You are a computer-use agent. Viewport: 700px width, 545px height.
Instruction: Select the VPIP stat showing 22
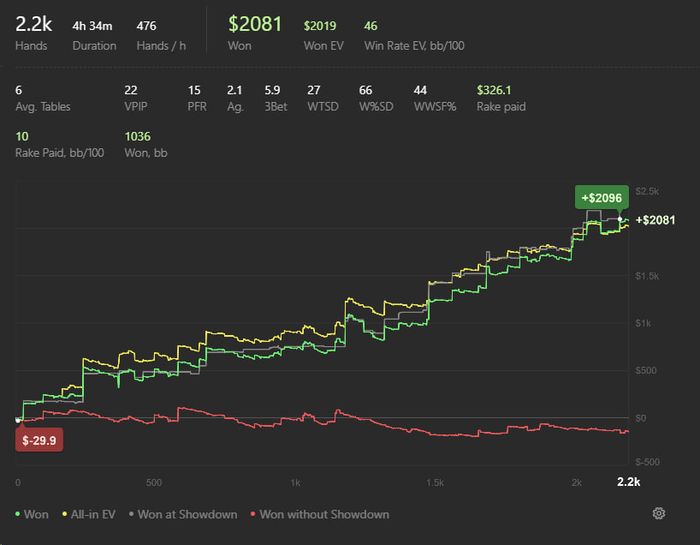tap(135, 98)
